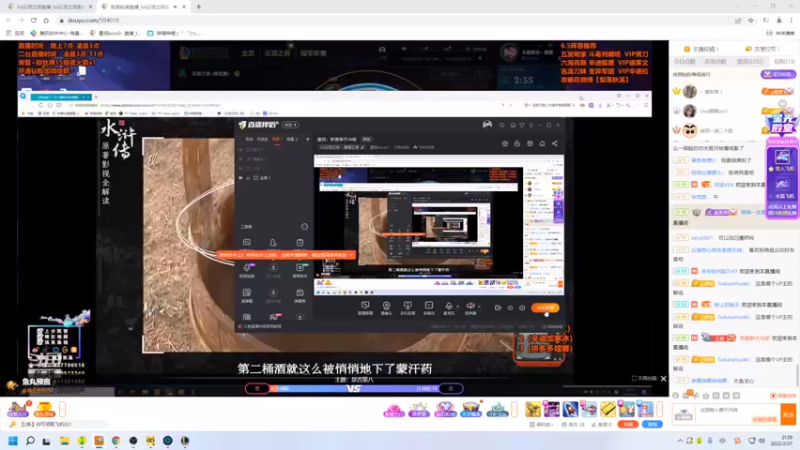Click the 情人飞机 gift in purple side card
800x450 pixels.
pos(782,159)
